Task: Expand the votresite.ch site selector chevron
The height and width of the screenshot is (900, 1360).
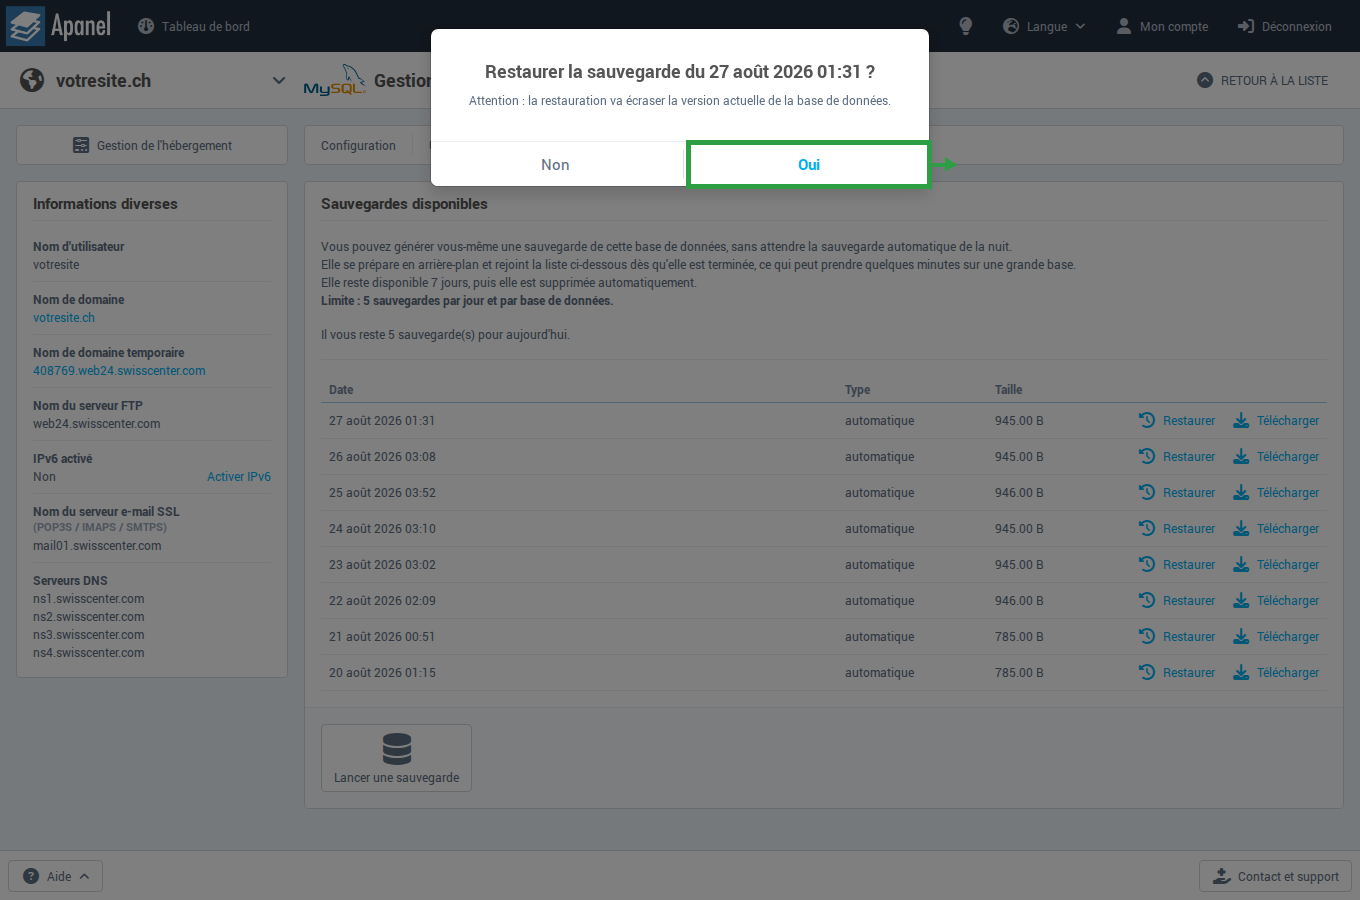Action: point(279,80)
